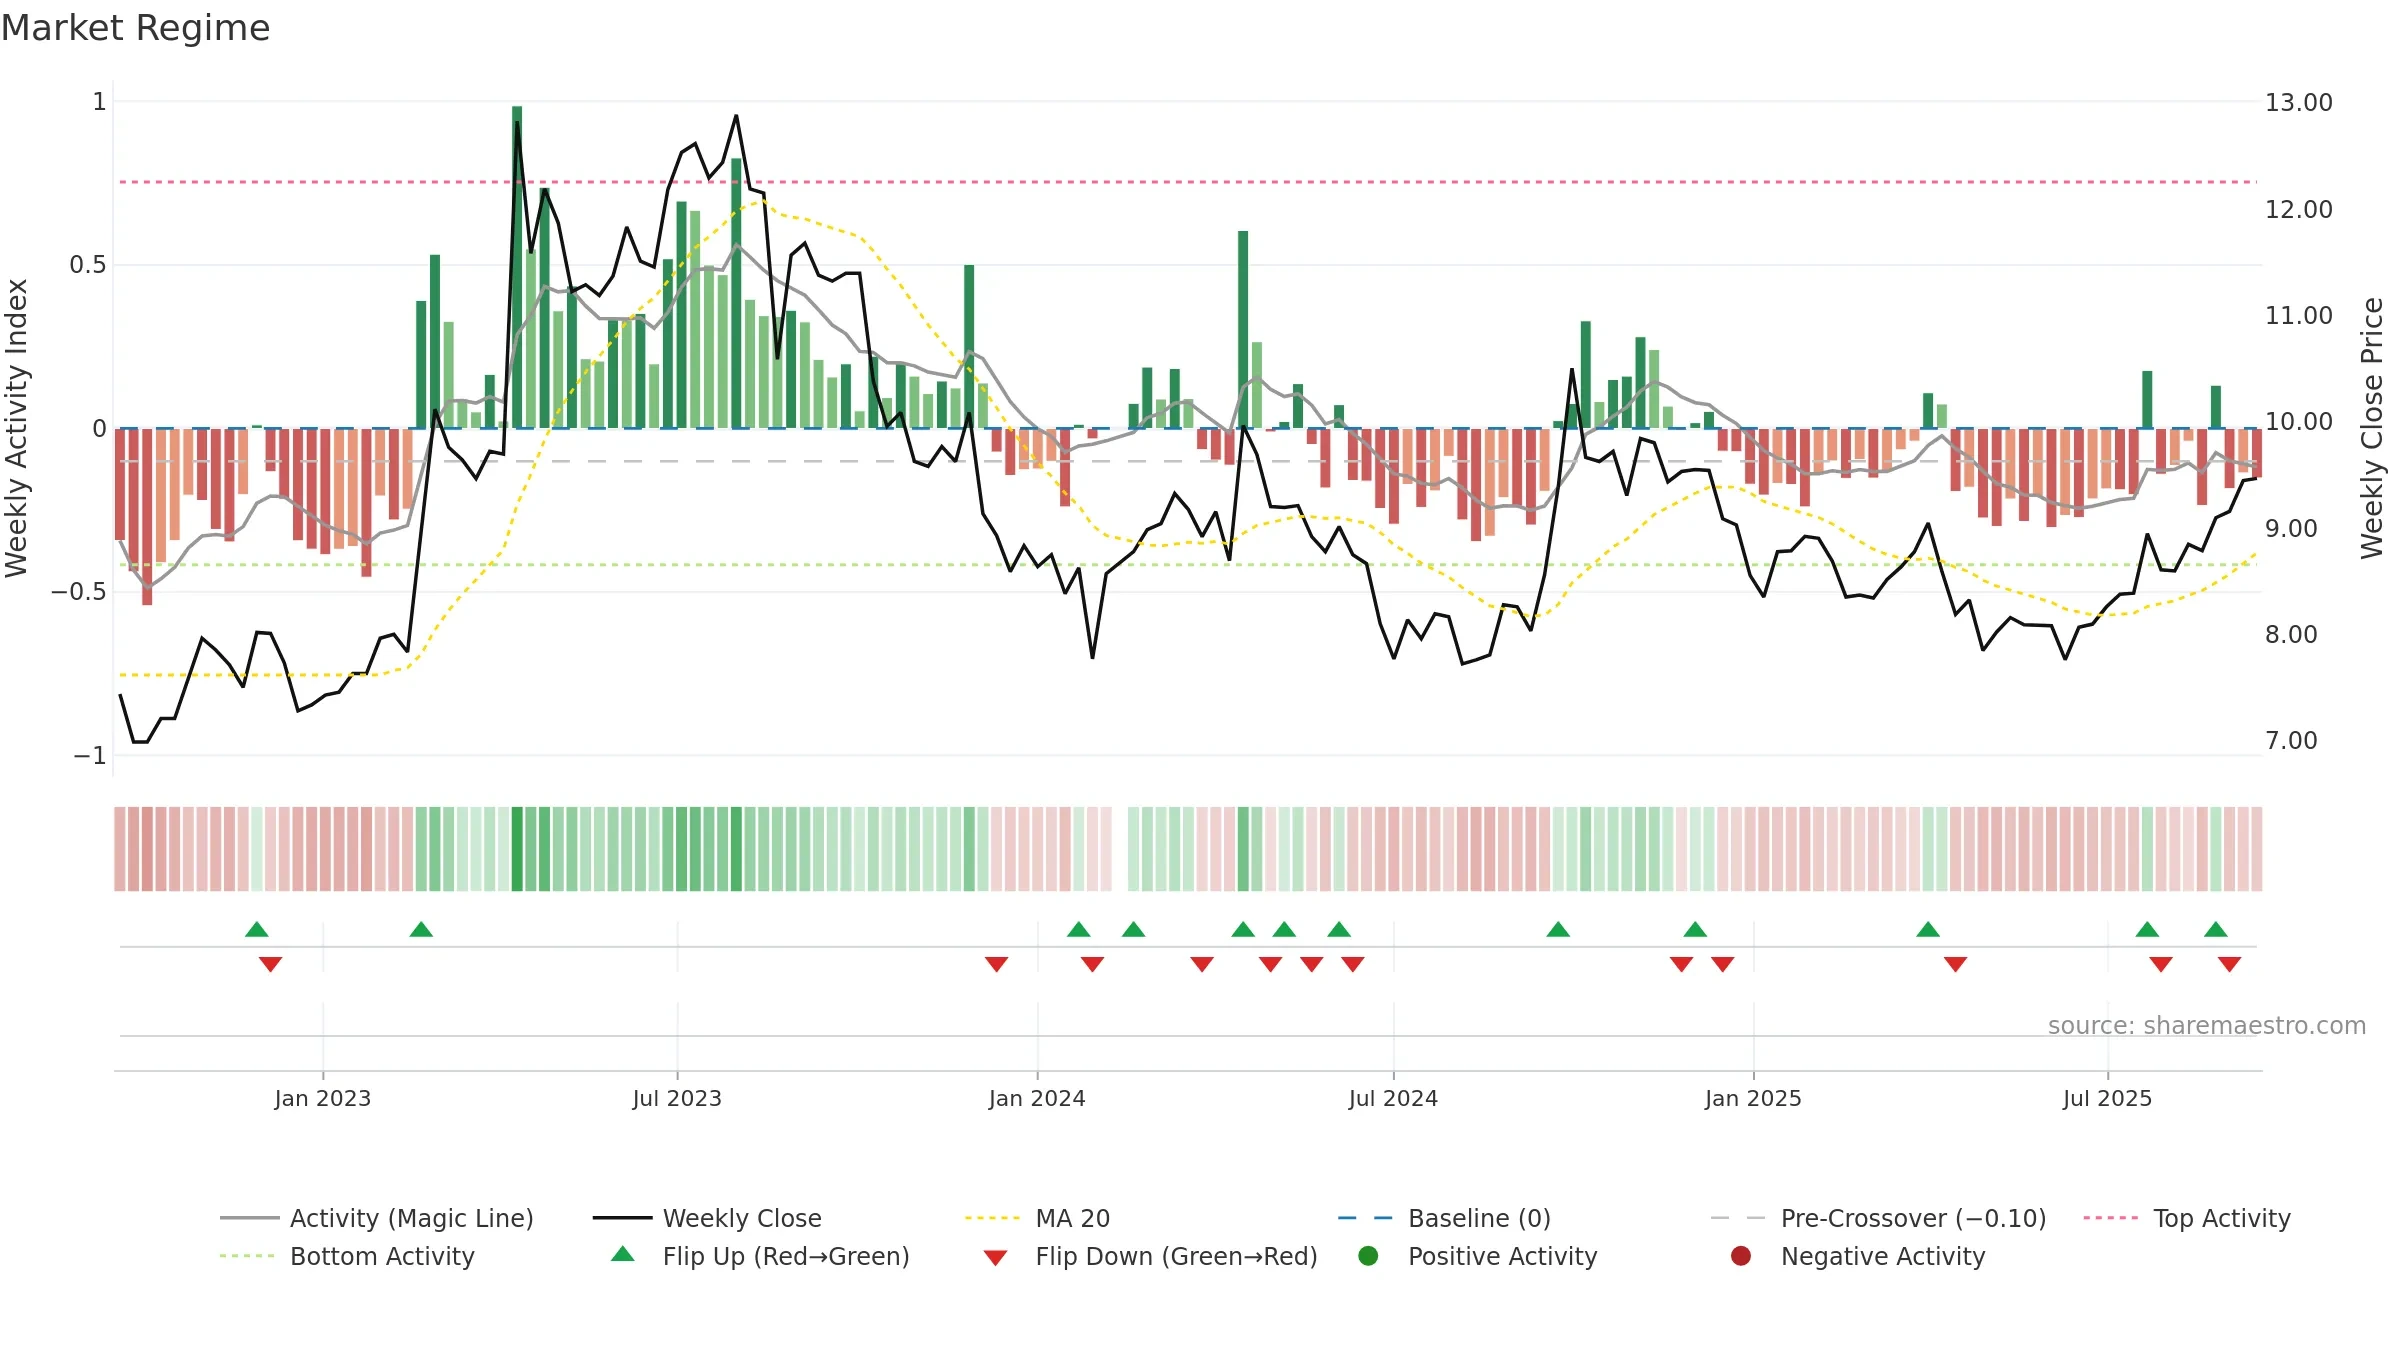Image resolution: width=2400 pixels, height=1350 pixels.
Task: Toggle the MA 20 legend entry
Action: point(1037,1218)
